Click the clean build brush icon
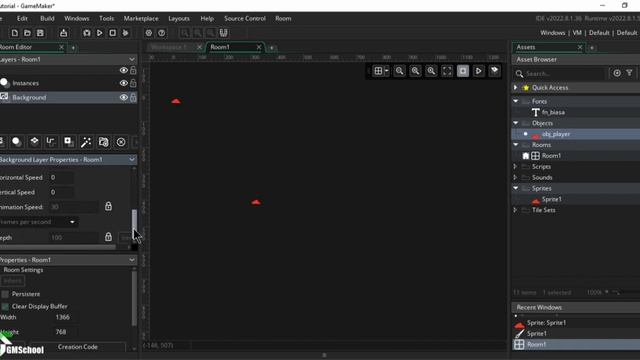Screen dimensions: 640x360 coord(125,33)
